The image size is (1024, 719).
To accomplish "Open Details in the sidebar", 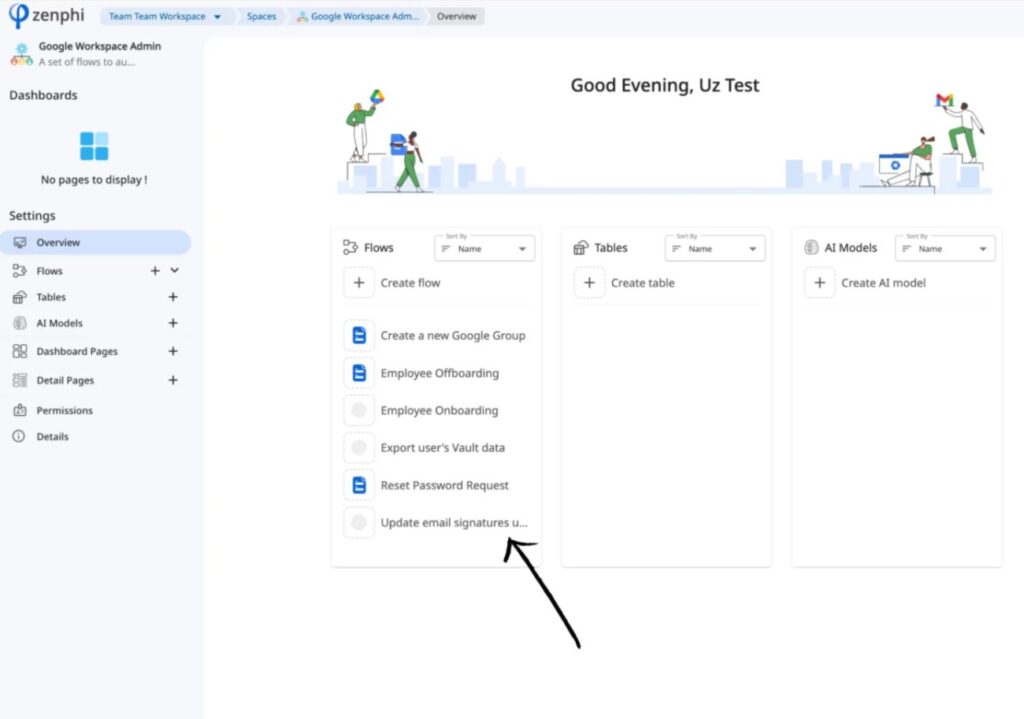I will 52,436.
